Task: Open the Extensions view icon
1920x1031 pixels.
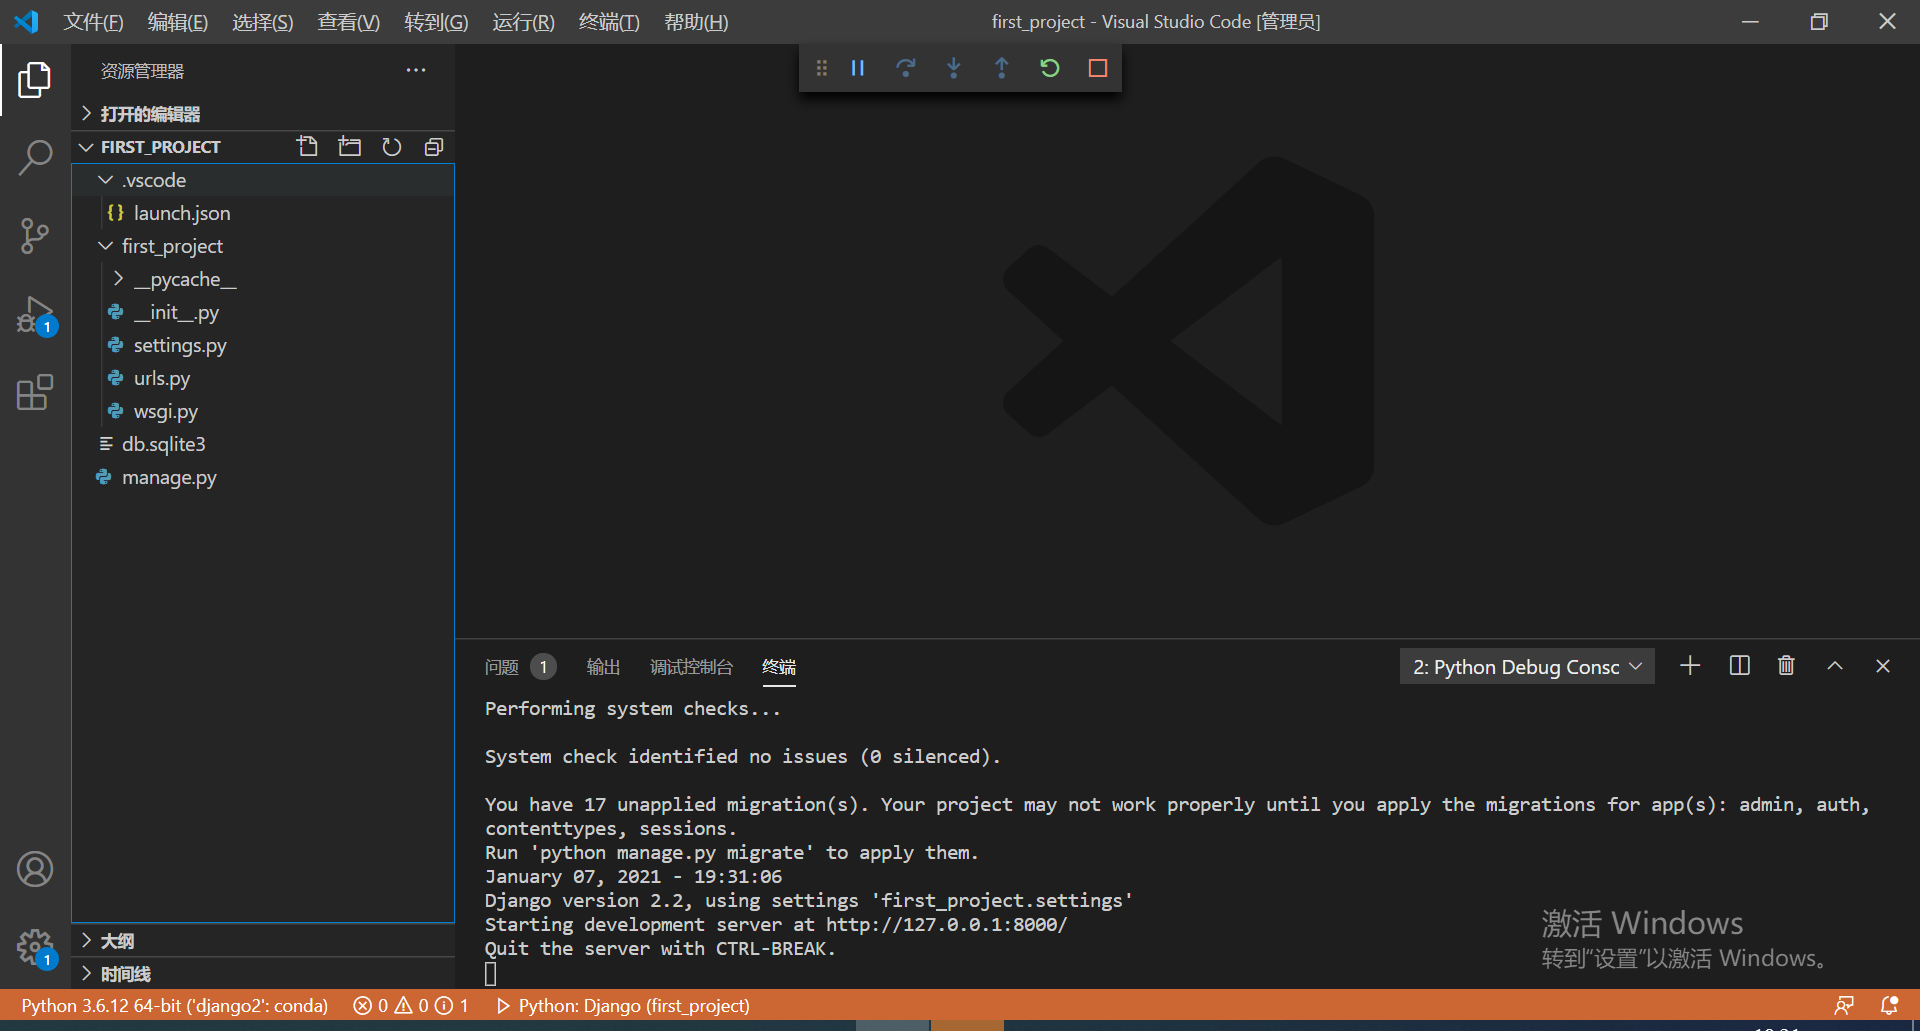Action: click(x=35, y=393)
